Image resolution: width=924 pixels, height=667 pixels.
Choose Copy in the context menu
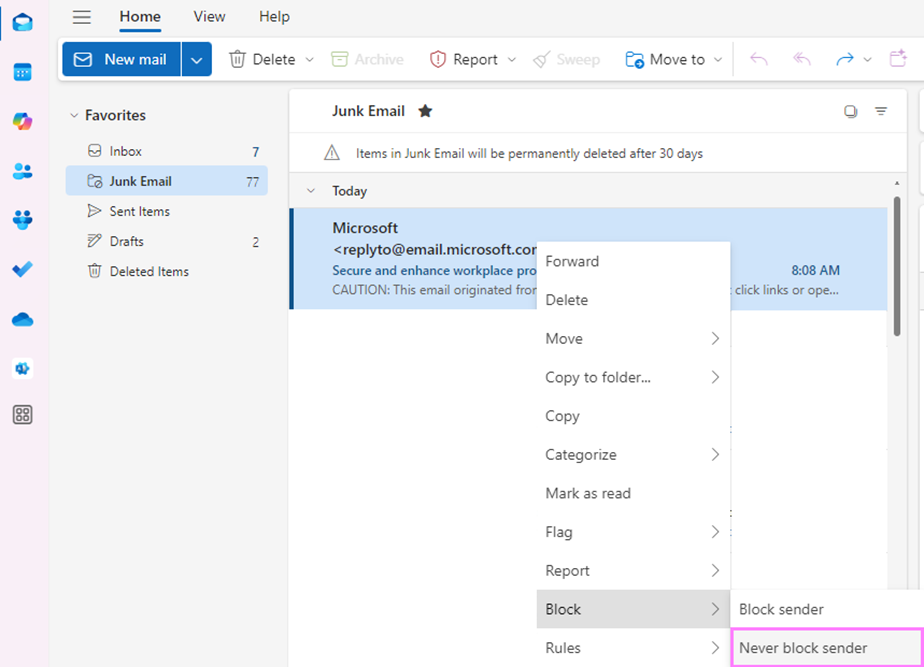(633, 416)
